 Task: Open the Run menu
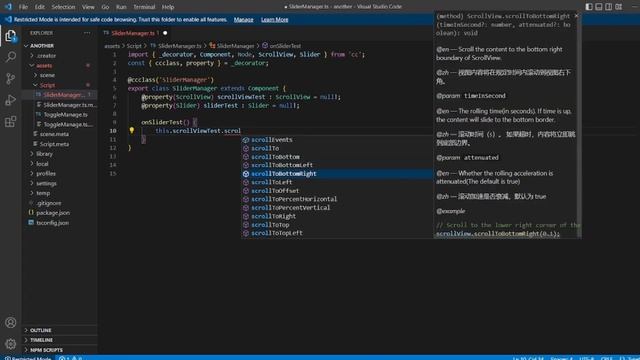(121, 7)
